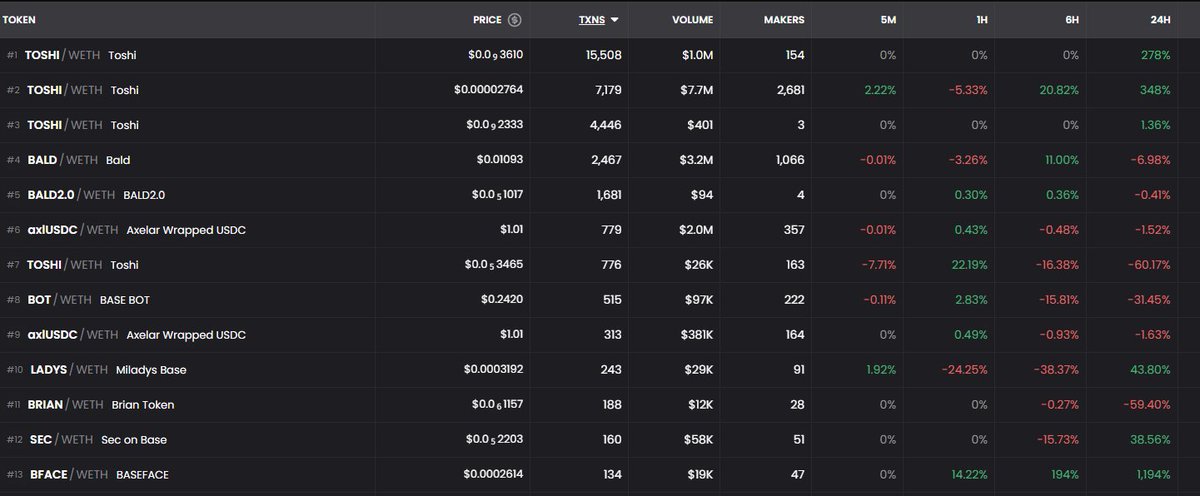
Task: Click the 5M change -7.71%
Action: click(877, 265)
